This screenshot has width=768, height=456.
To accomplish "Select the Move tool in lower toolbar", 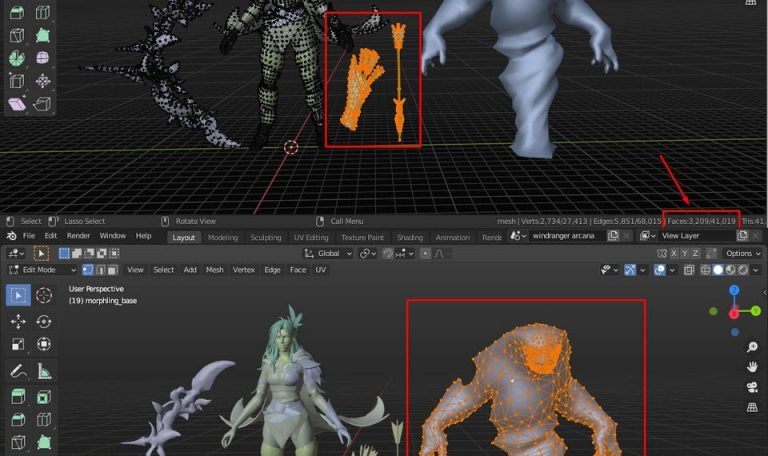I will point(18,321).
